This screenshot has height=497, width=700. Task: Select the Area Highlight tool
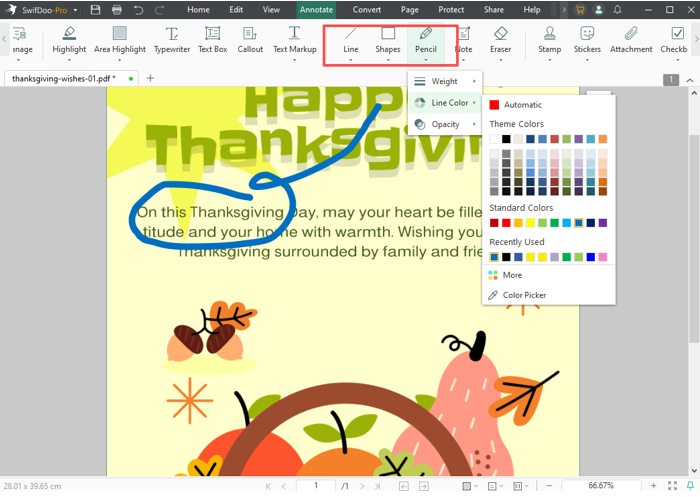coord(120,40)
